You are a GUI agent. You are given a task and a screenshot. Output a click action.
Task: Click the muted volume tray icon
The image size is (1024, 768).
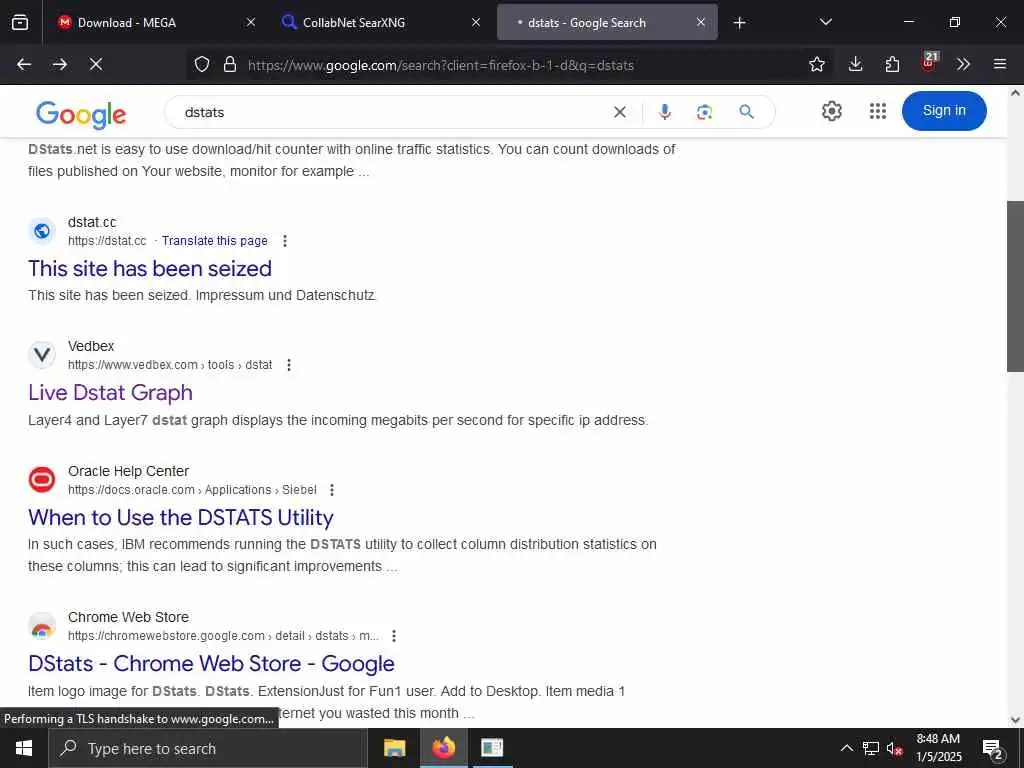click(x=895, y=748)
